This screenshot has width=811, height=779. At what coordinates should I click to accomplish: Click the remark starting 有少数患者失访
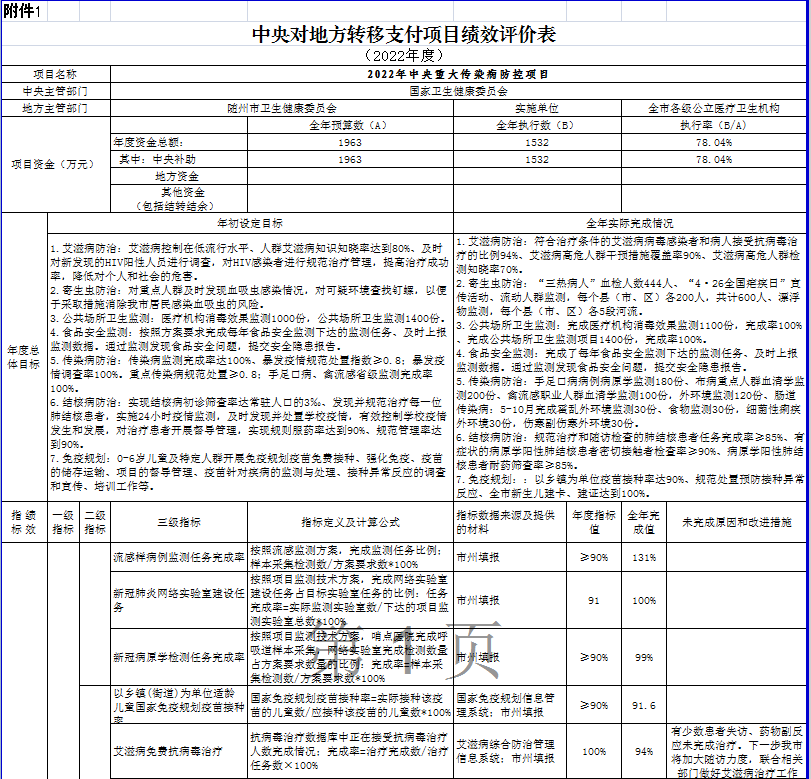pos(737,751)
